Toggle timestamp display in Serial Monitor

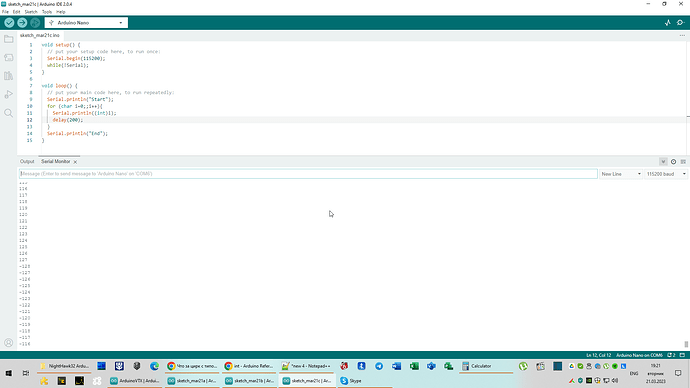(x=673, y=161)
